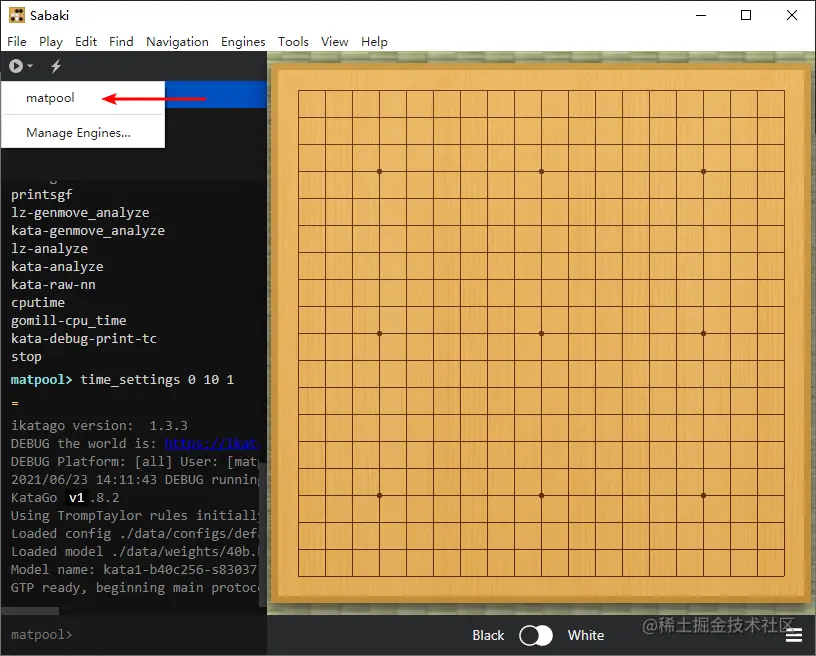Open the Engines menu

click(x=243, y=42)
